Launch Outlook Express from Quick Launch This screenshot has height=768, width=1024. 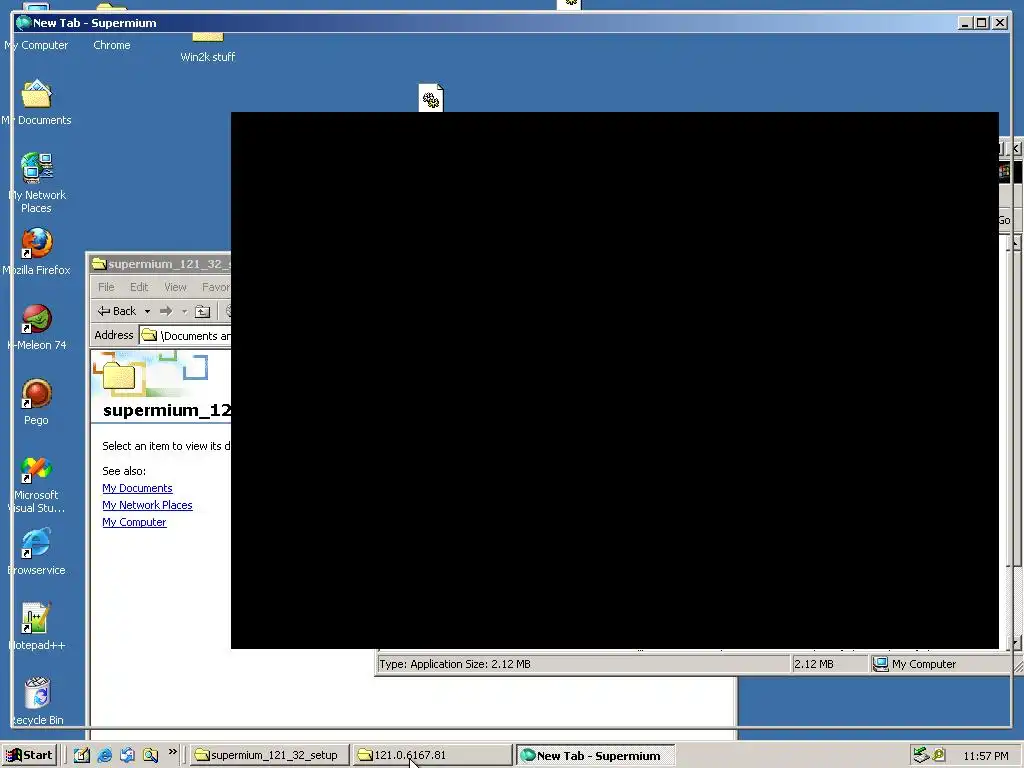click(x=127, y=755)
